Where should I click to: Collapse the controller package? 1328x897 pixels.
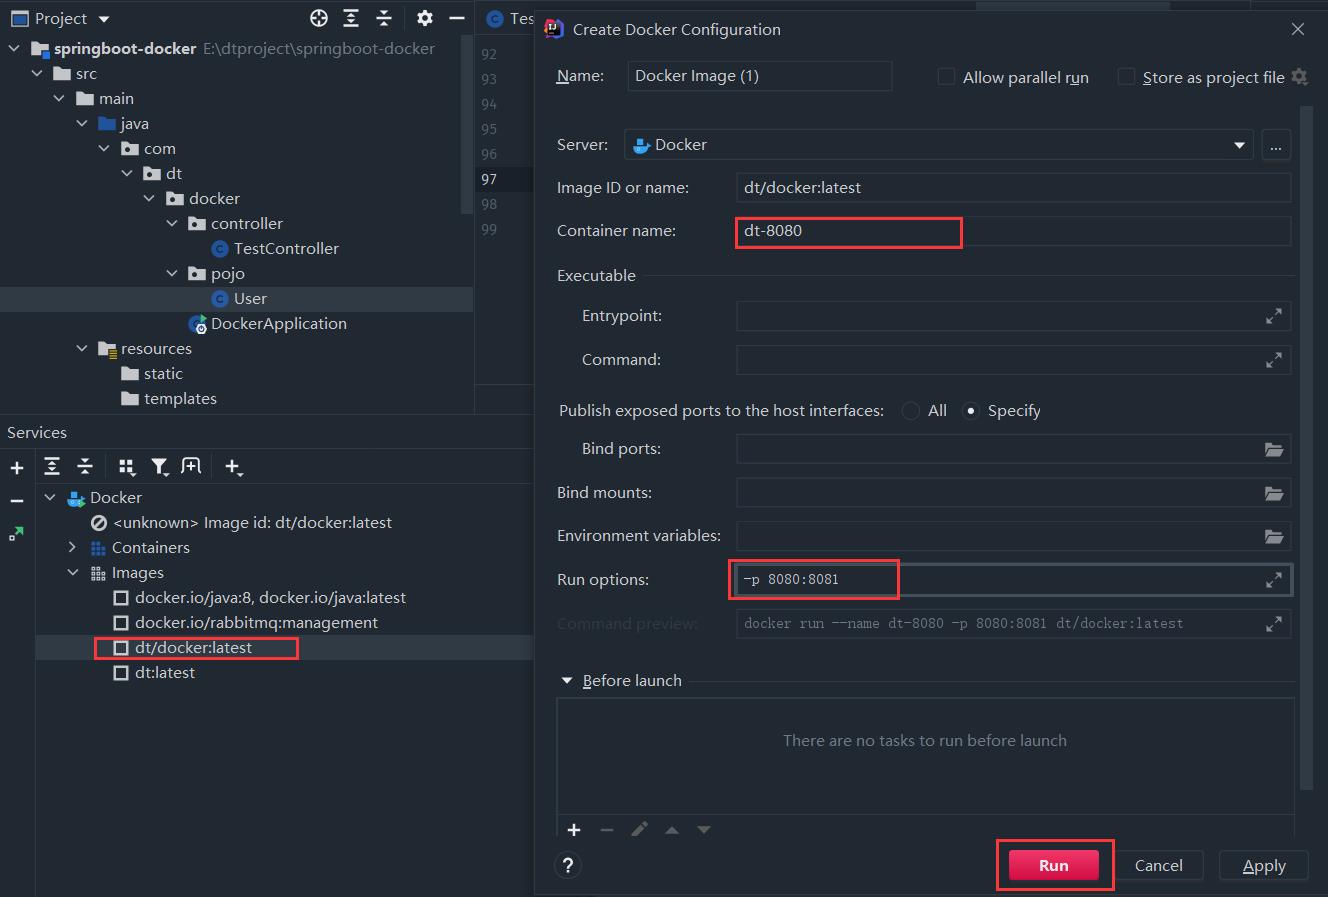[172, 223]
